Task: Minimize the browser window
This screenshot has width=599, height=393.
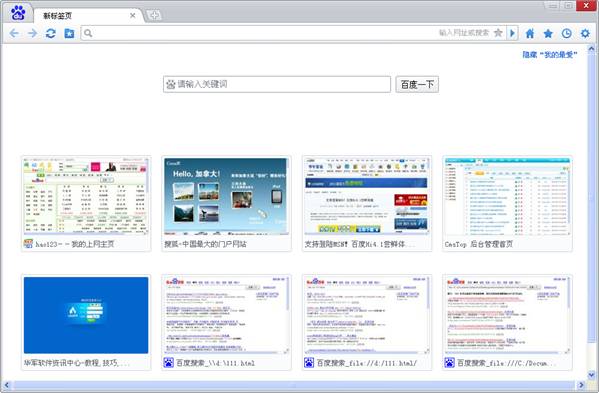Action: (553, 6)
